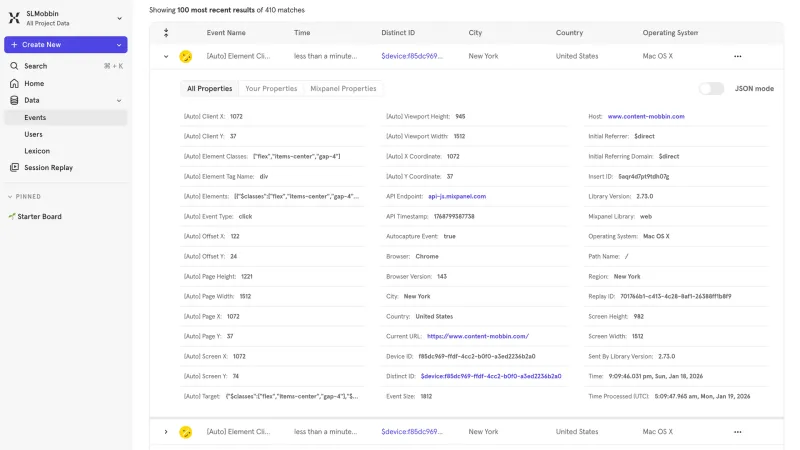Click the emoji icon of second event
Image resolution: width=800 pixels, height=450 pixels.
click(186, 432)
